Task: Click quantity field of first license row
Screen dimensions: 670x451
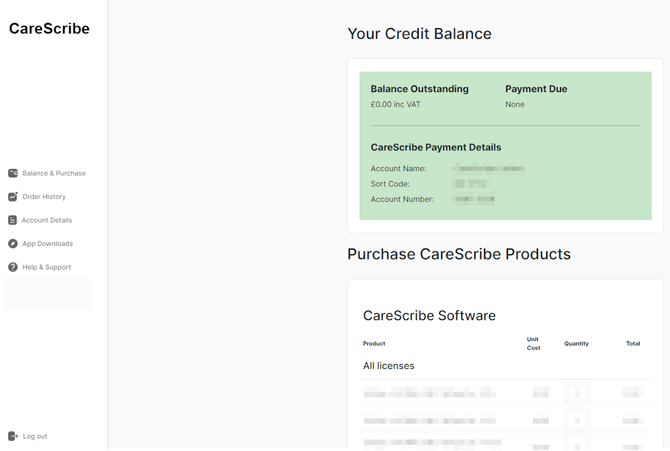Action: tap(577, 393)
